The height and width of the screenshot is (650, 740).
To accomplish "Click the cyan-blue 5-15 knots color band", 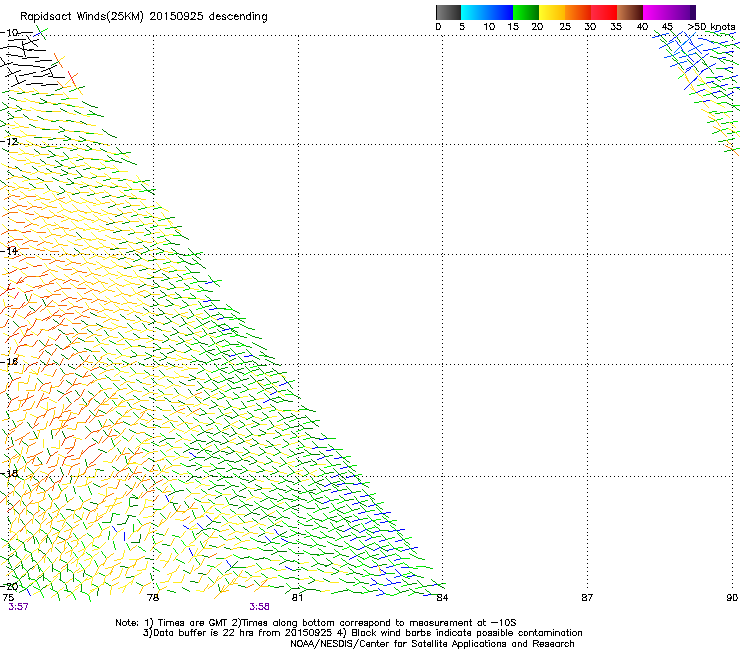I will [487, 12].
